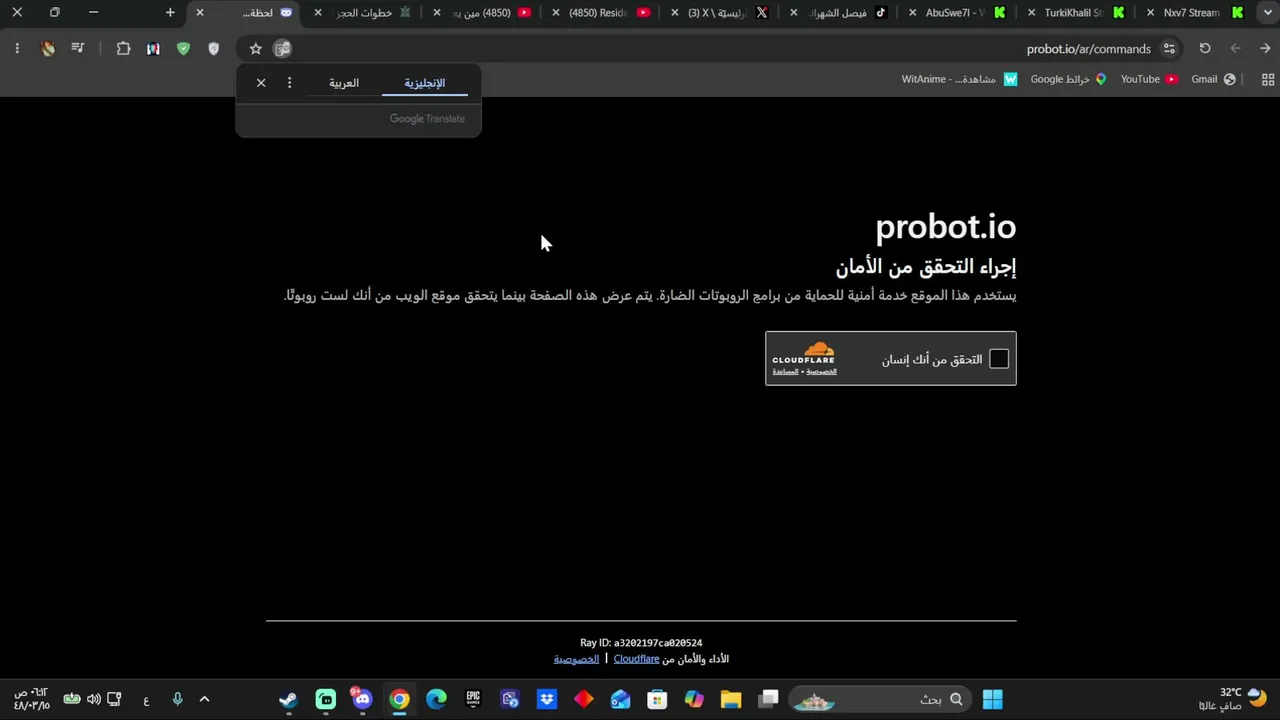This screenshot has height=720, width=1280.
Task: Click the grey shield extension icon
Action: [213, 48]
